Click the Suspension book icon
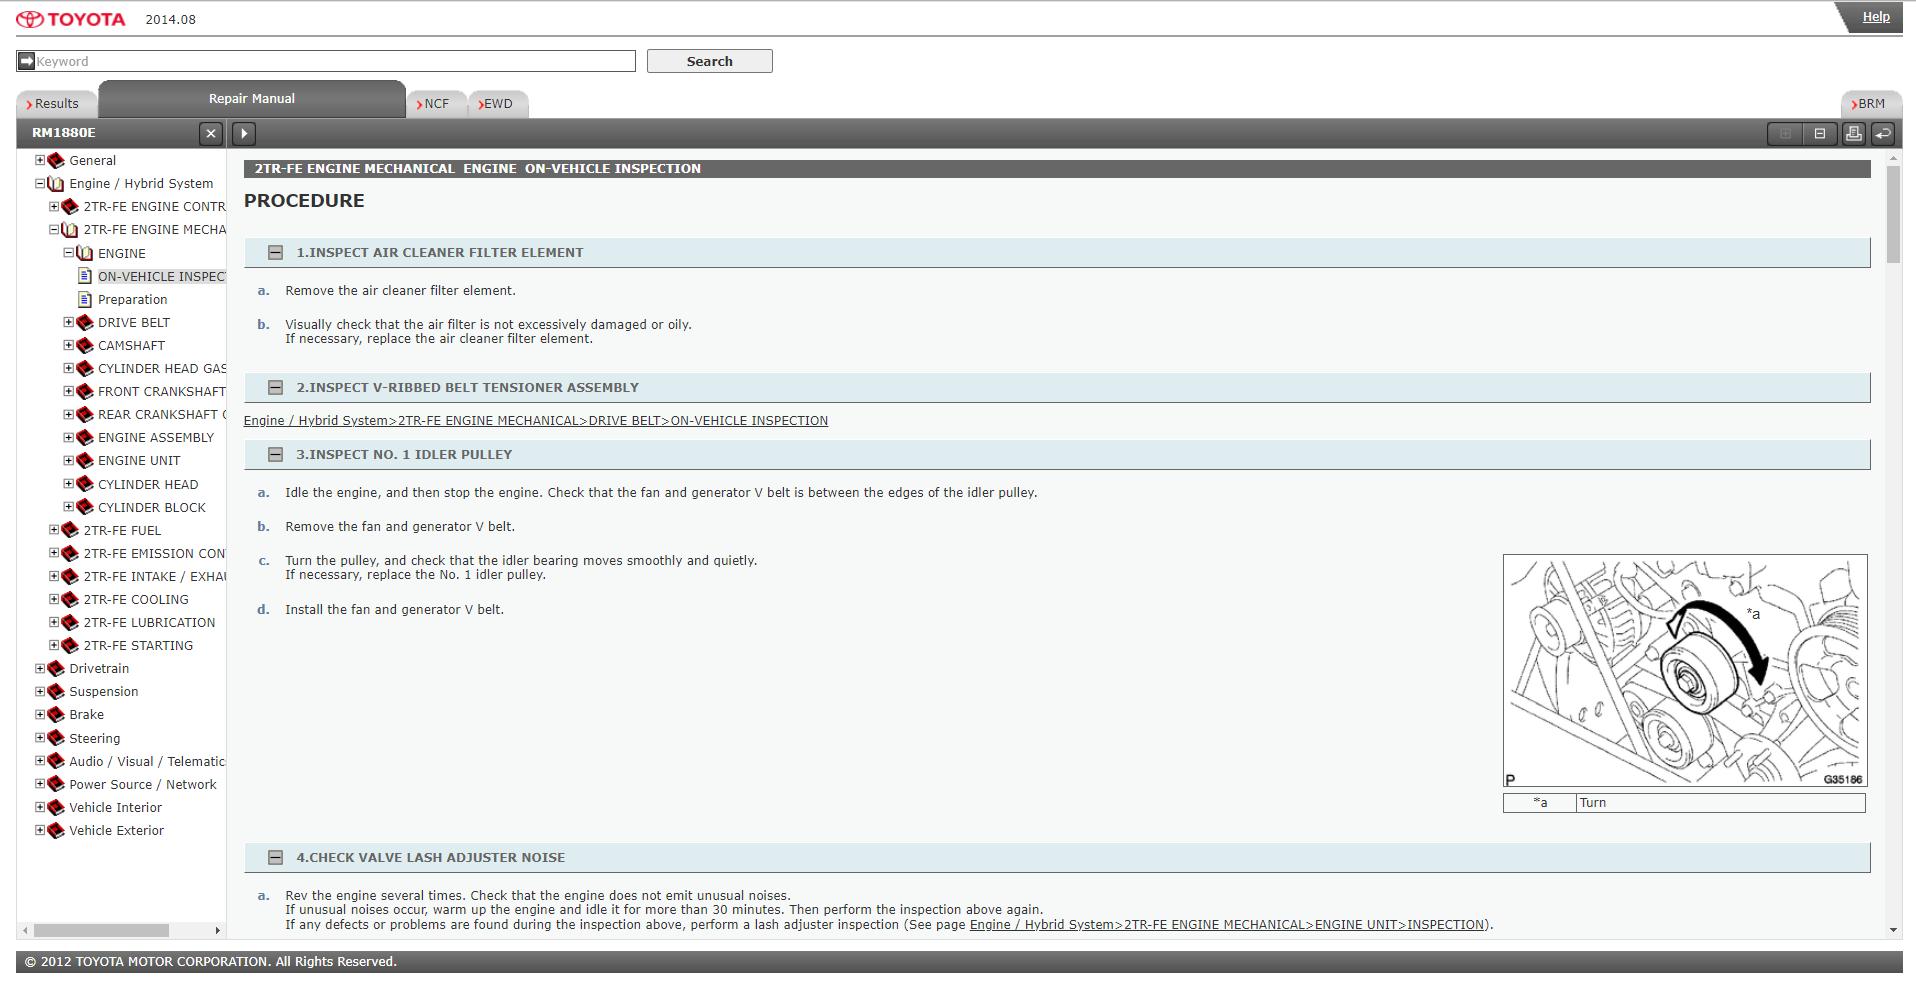The height and width of the screenshot is (984, 1916). [x=56, y=691]
